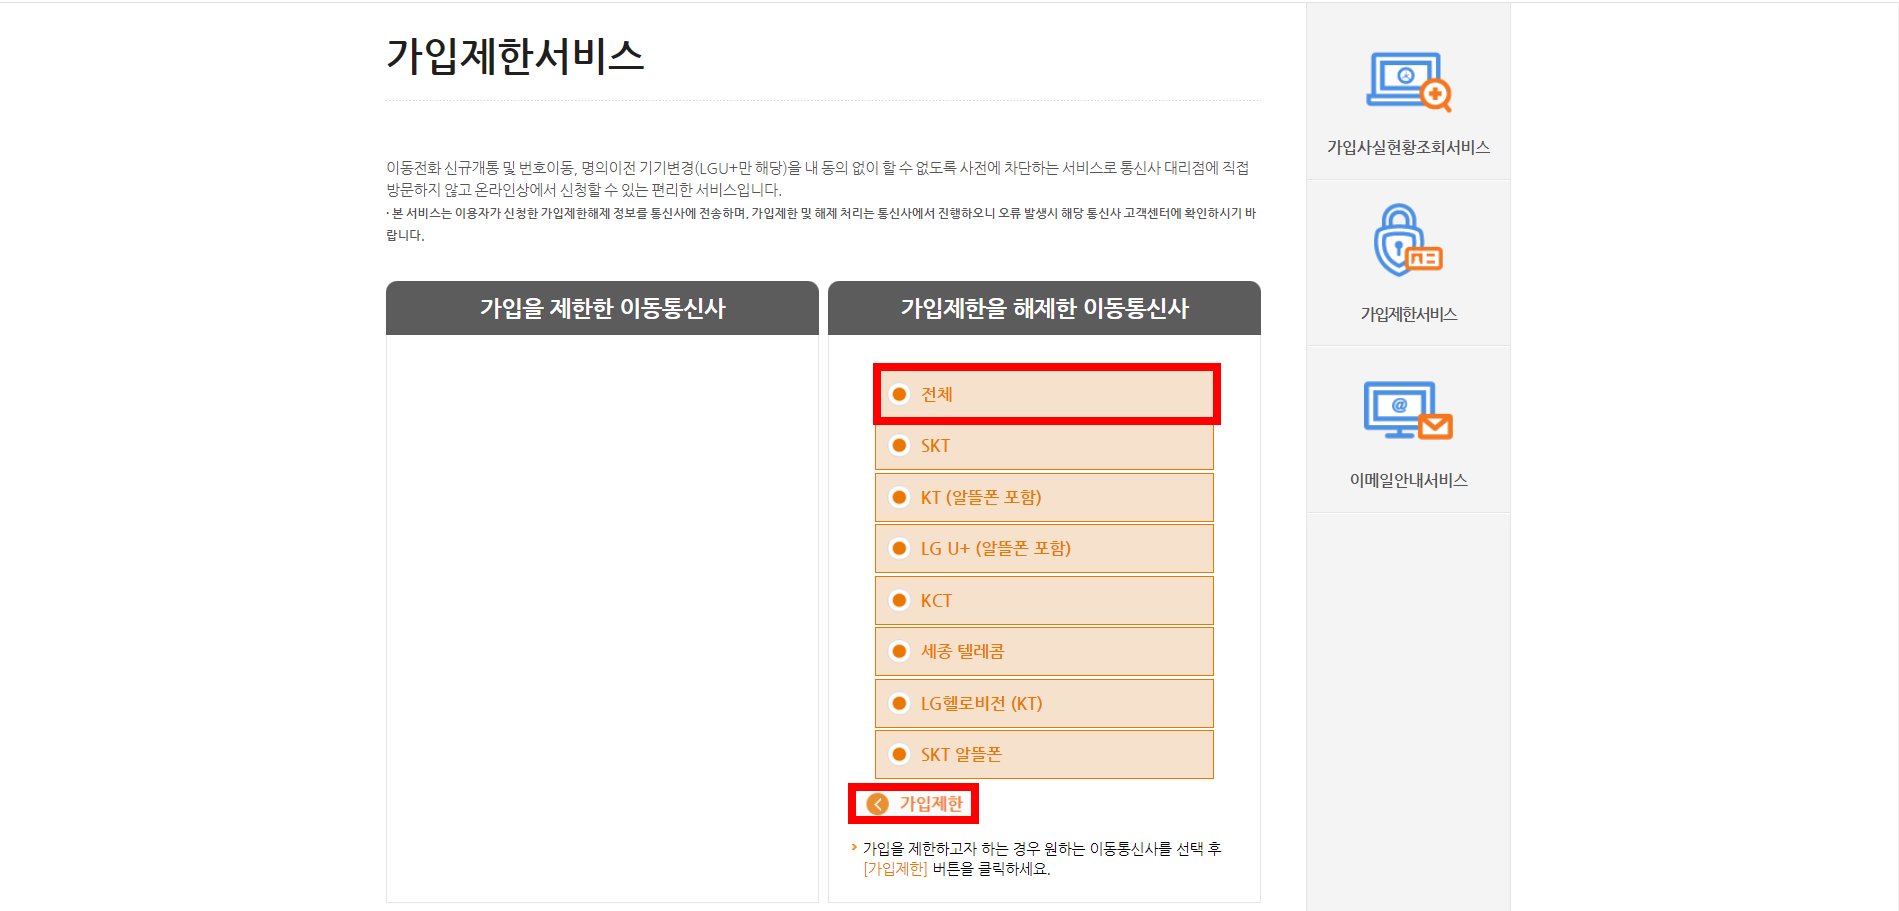Image resolution: width=1899 pixels, height=911 pixels.
Task: Click the 가입제한을 해제한 이동통신사 panel header
Action: [x=1043, y=308]
